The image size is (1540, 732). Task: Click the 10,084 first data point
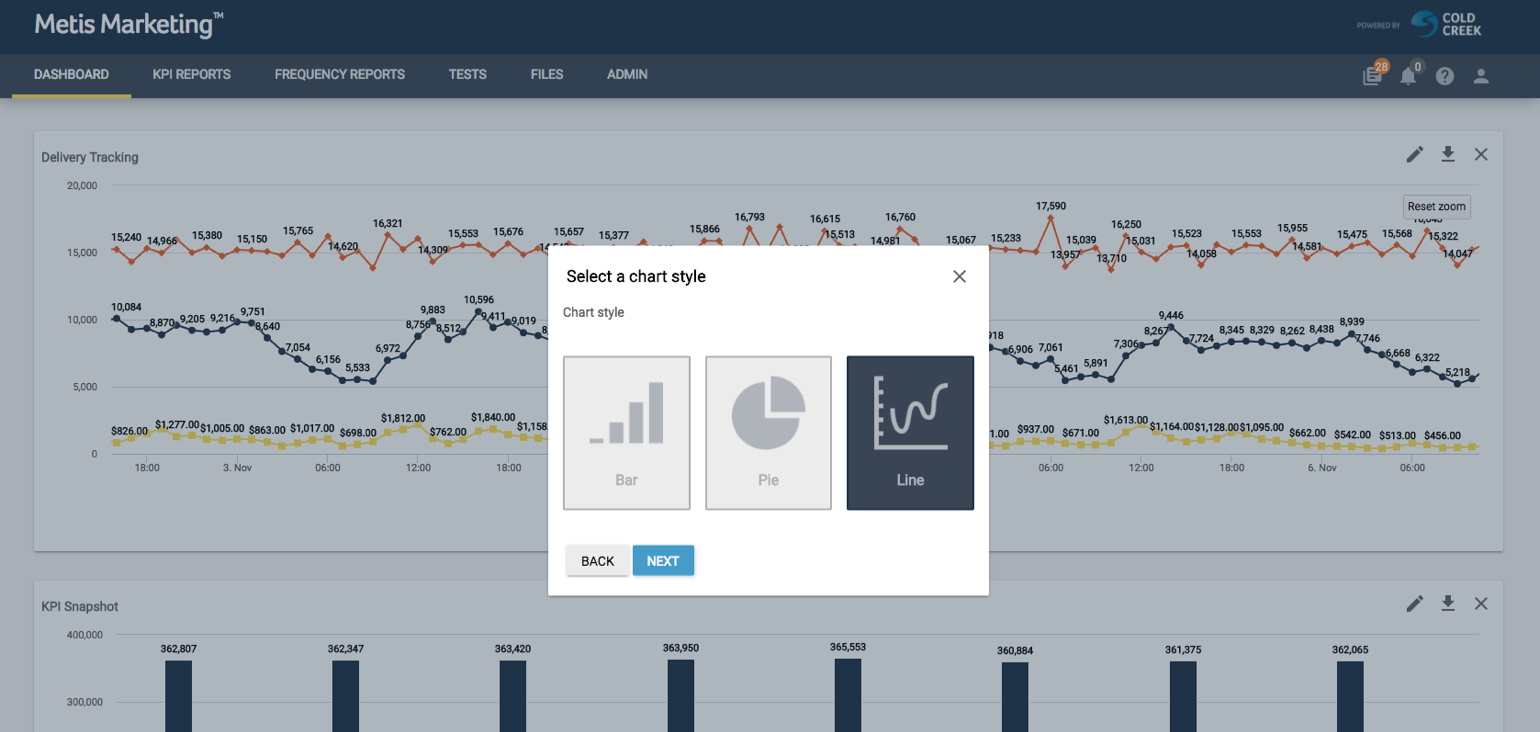point(116,319)
